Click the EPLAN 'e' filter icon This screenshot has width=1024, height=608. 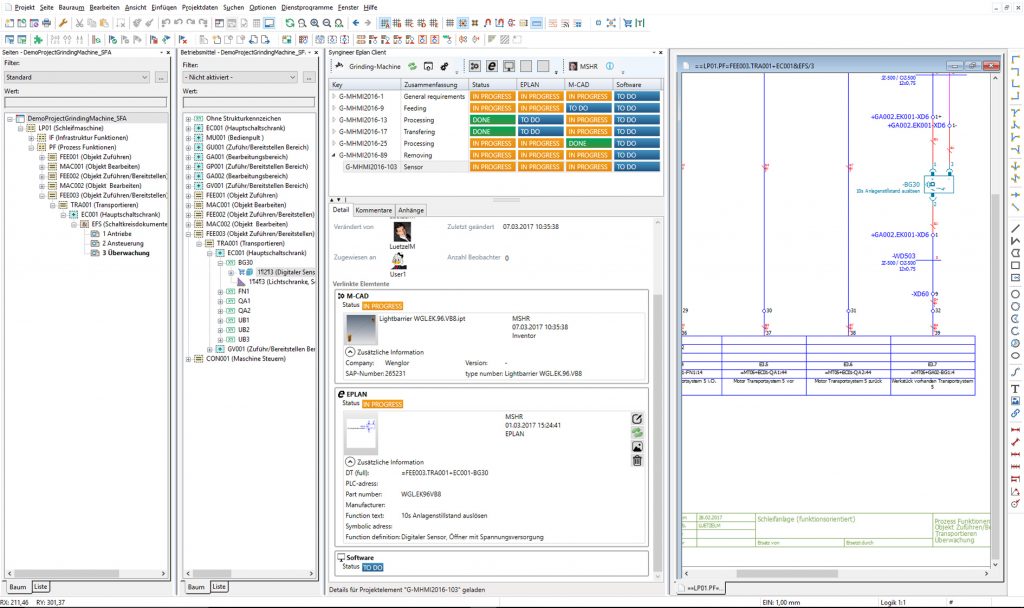(x=492, y=66)
